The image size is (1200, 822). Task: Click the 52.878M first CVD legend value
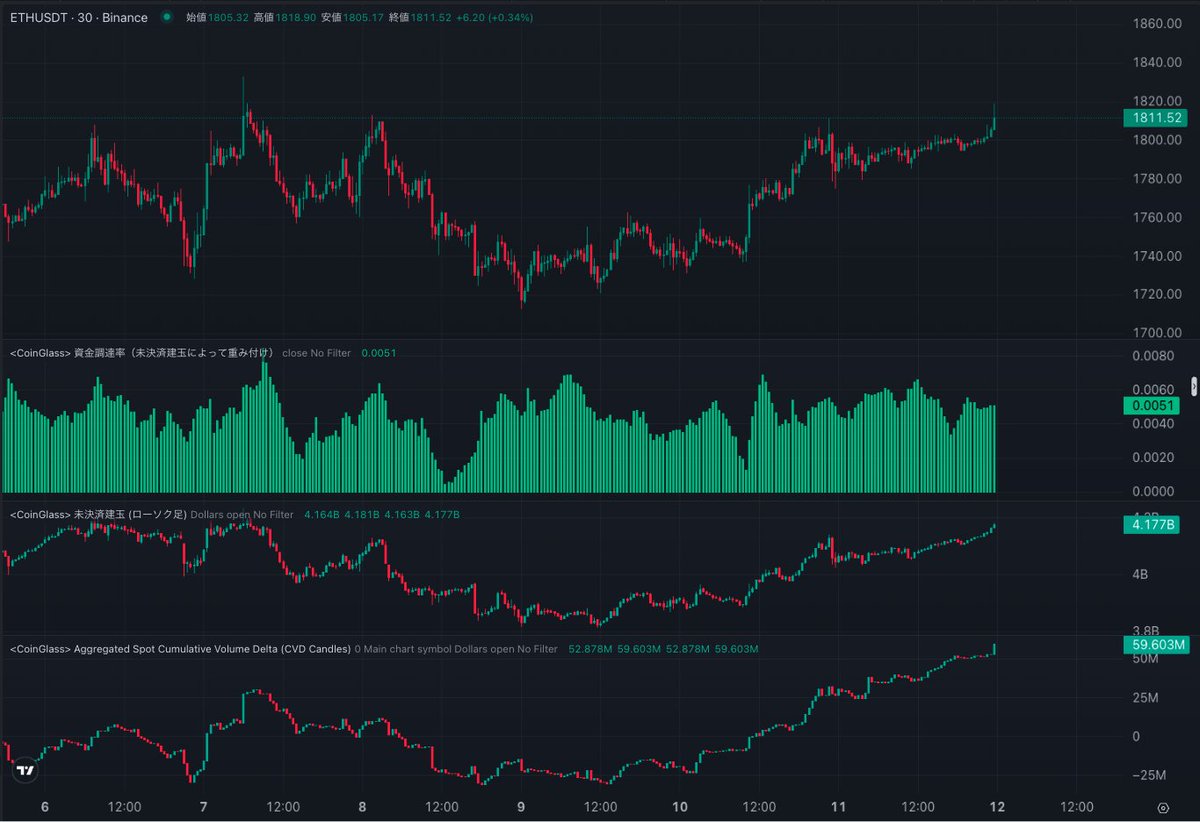tap(589, 649)
